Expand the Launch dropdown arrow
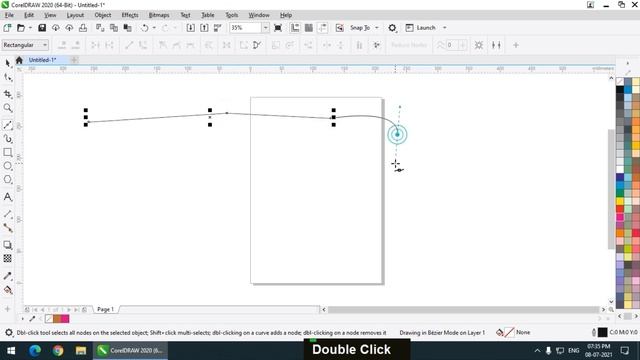Viewport: 640px width, 360px height. click(x=444, y=28)
